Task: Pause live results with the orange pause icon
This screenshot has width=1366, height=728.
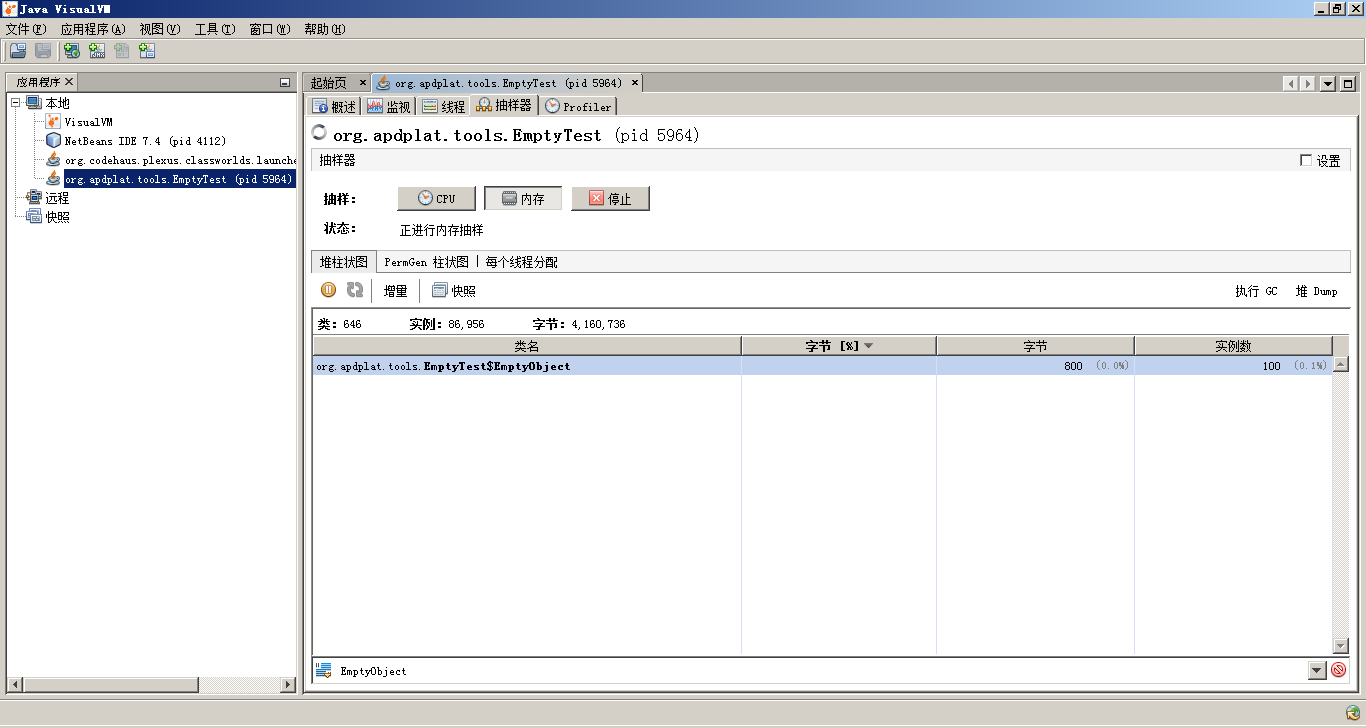Action: 328,290
